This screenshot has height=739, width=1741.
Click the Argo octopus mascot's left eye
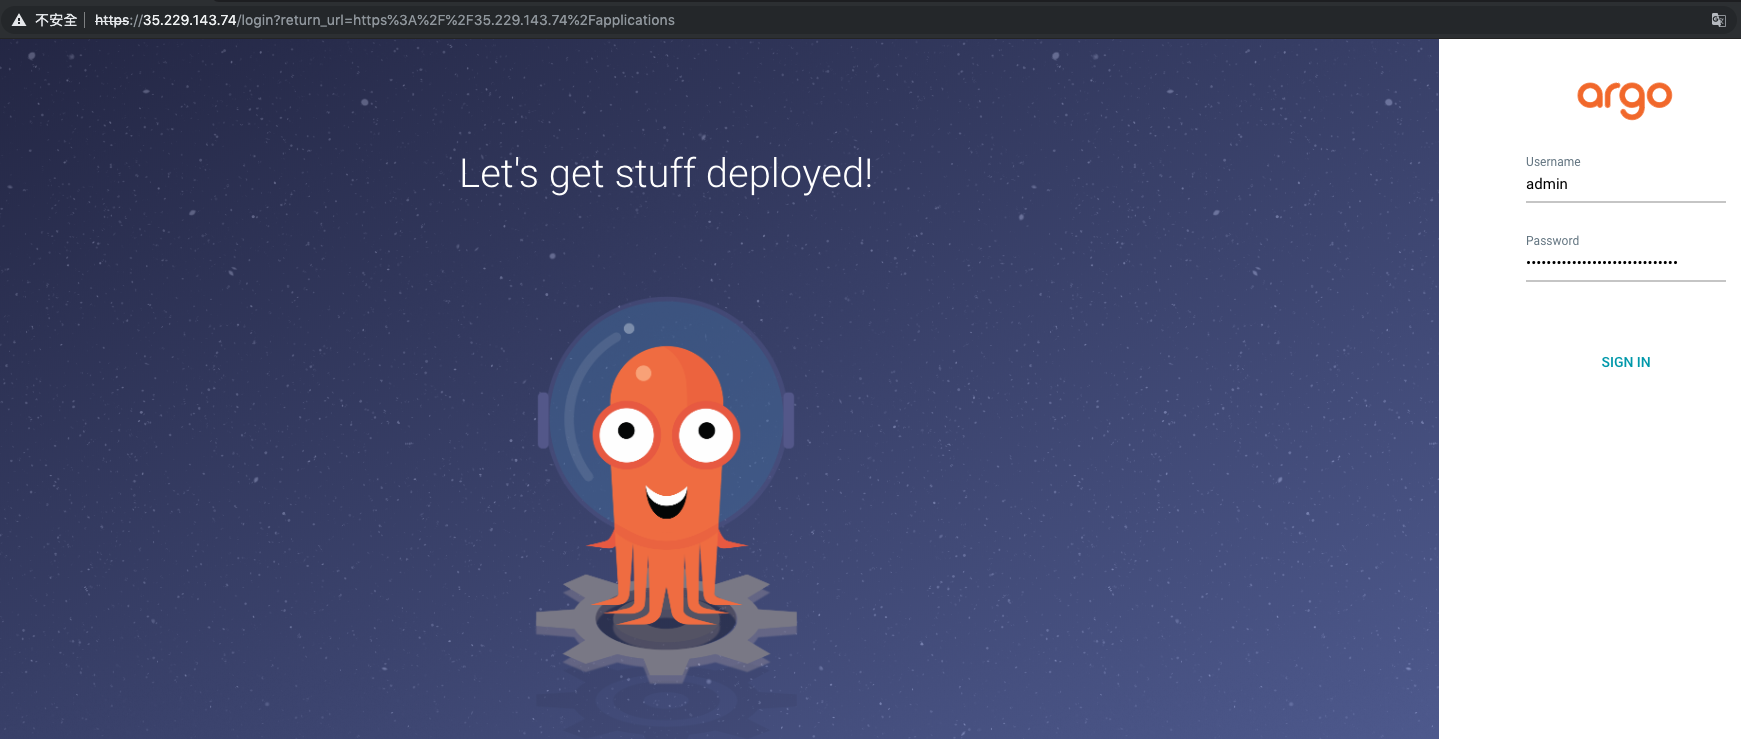[x=626, y=433]
